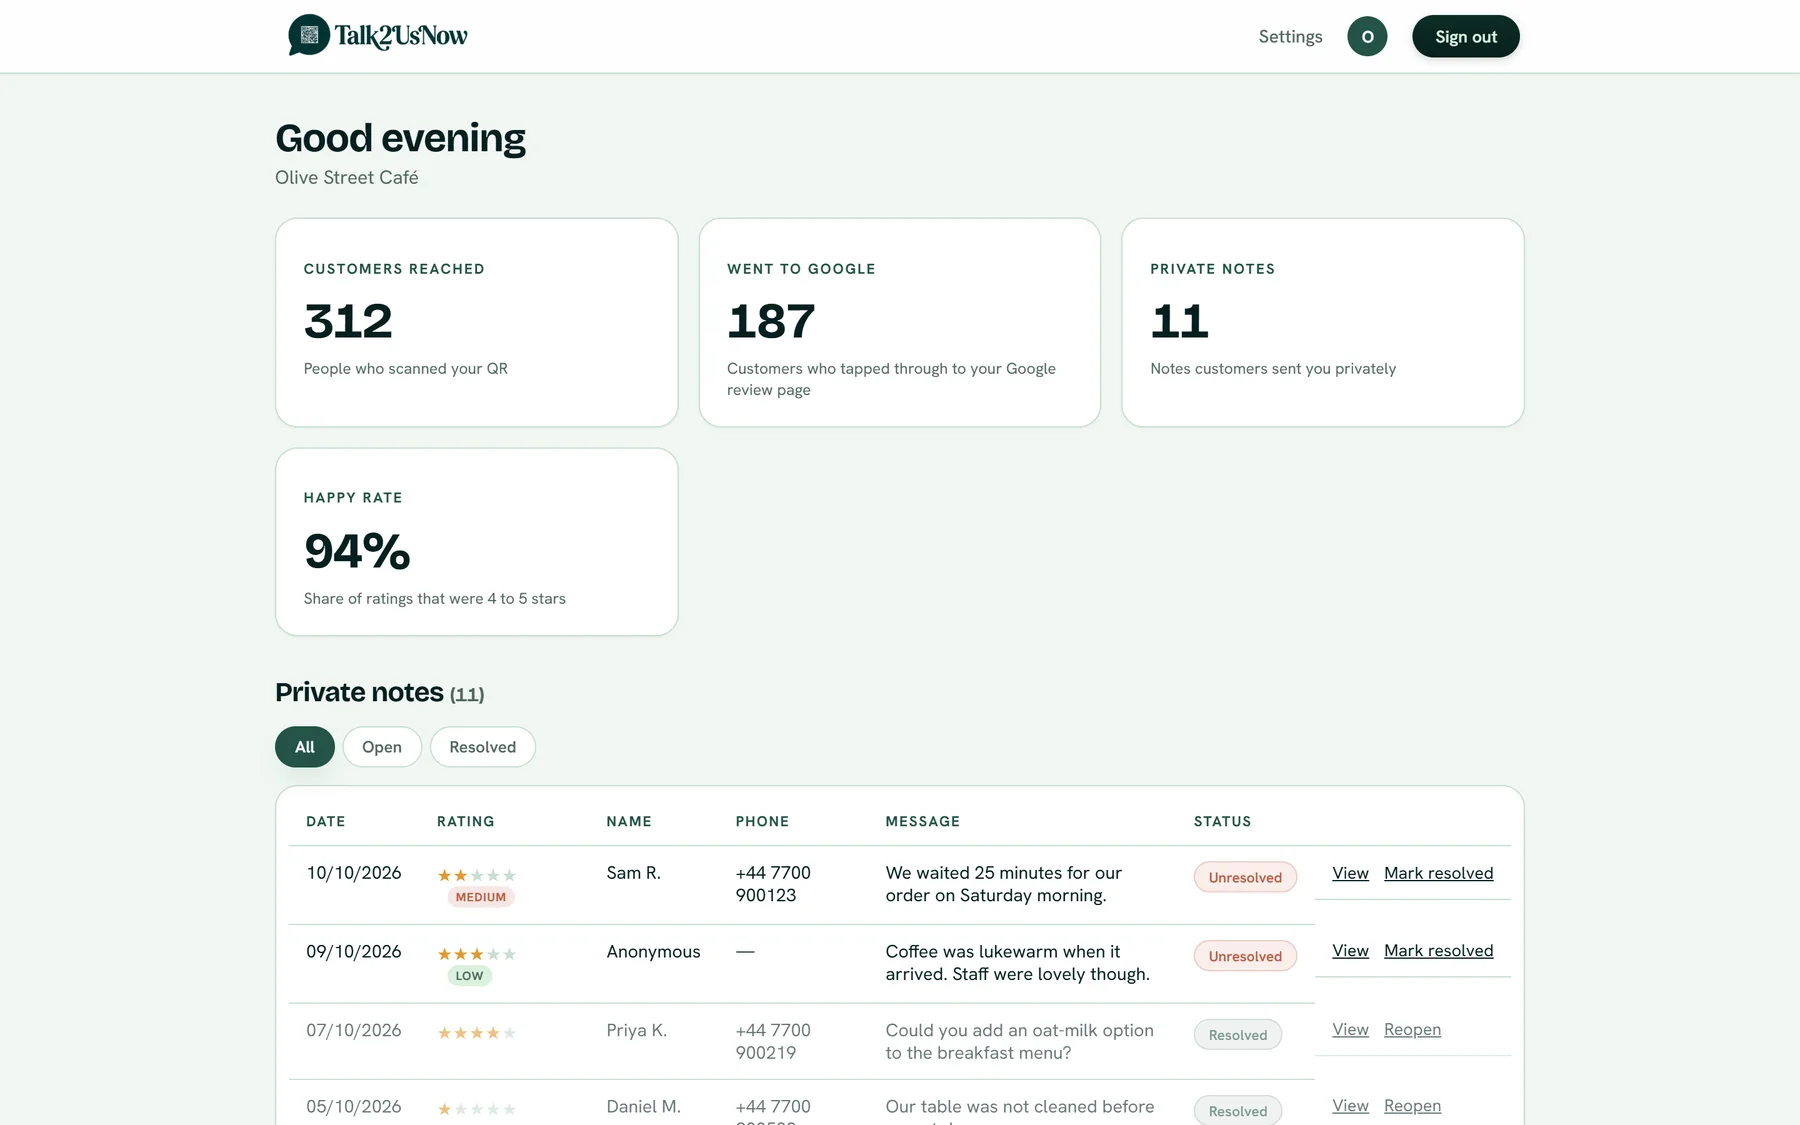Viewport: 1800px width, 1125px height.
Task: Click the DATE column header
Action: click(x=325, y=821)
